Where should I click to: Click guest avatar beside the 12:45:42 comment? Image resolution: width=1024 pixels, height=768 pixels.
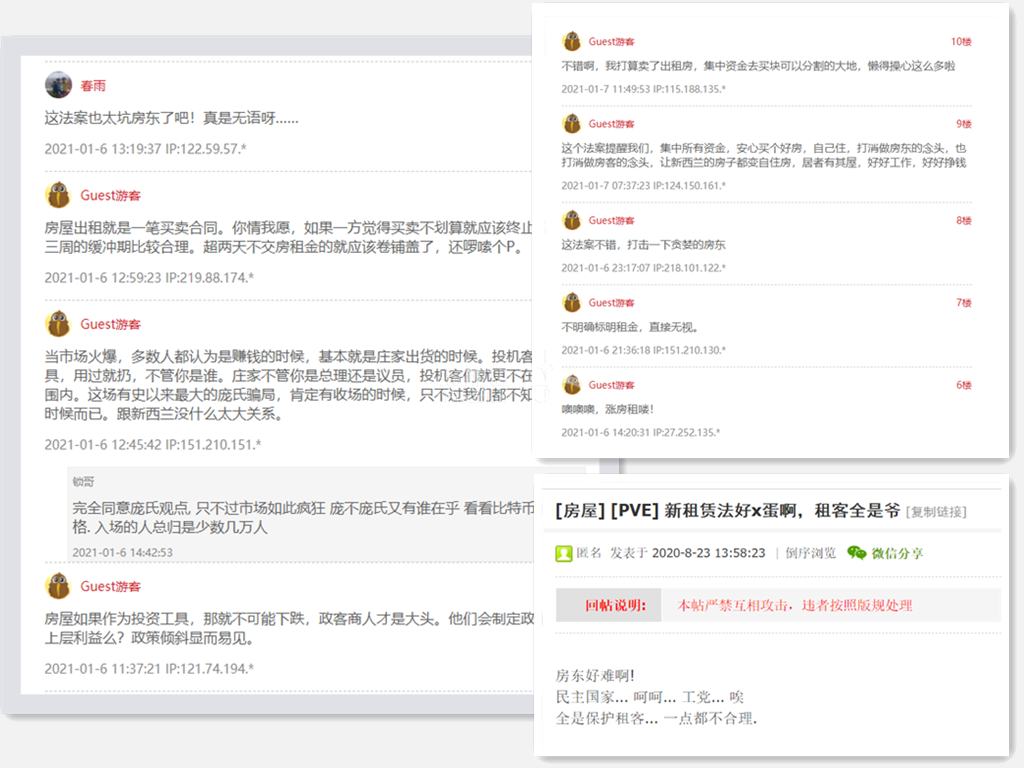(58, 324)
